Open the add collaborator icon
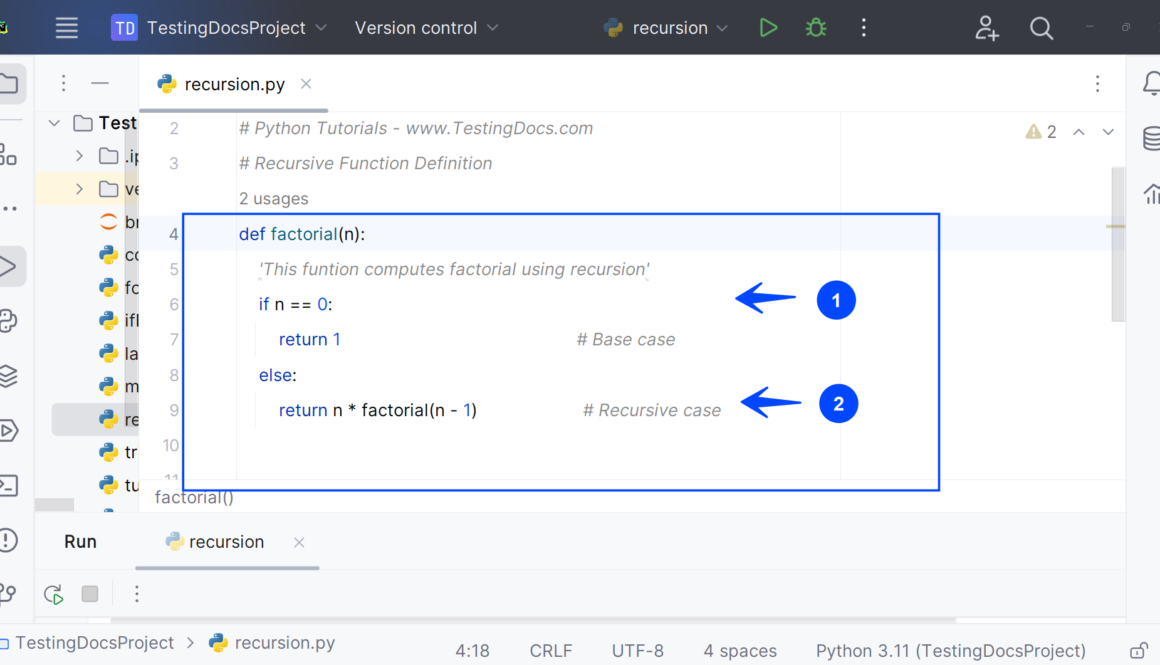The height and width of the screenshot is (665, 1160). pos(987,28)
